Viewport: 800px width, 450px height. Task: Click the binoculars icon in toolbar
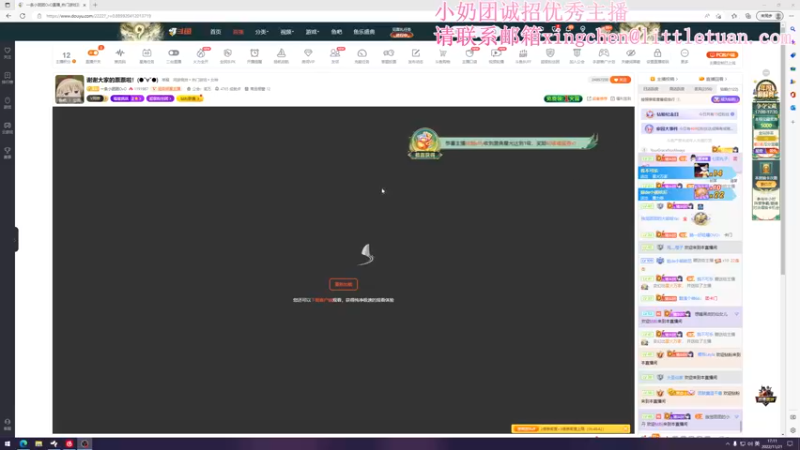[389, 53]
